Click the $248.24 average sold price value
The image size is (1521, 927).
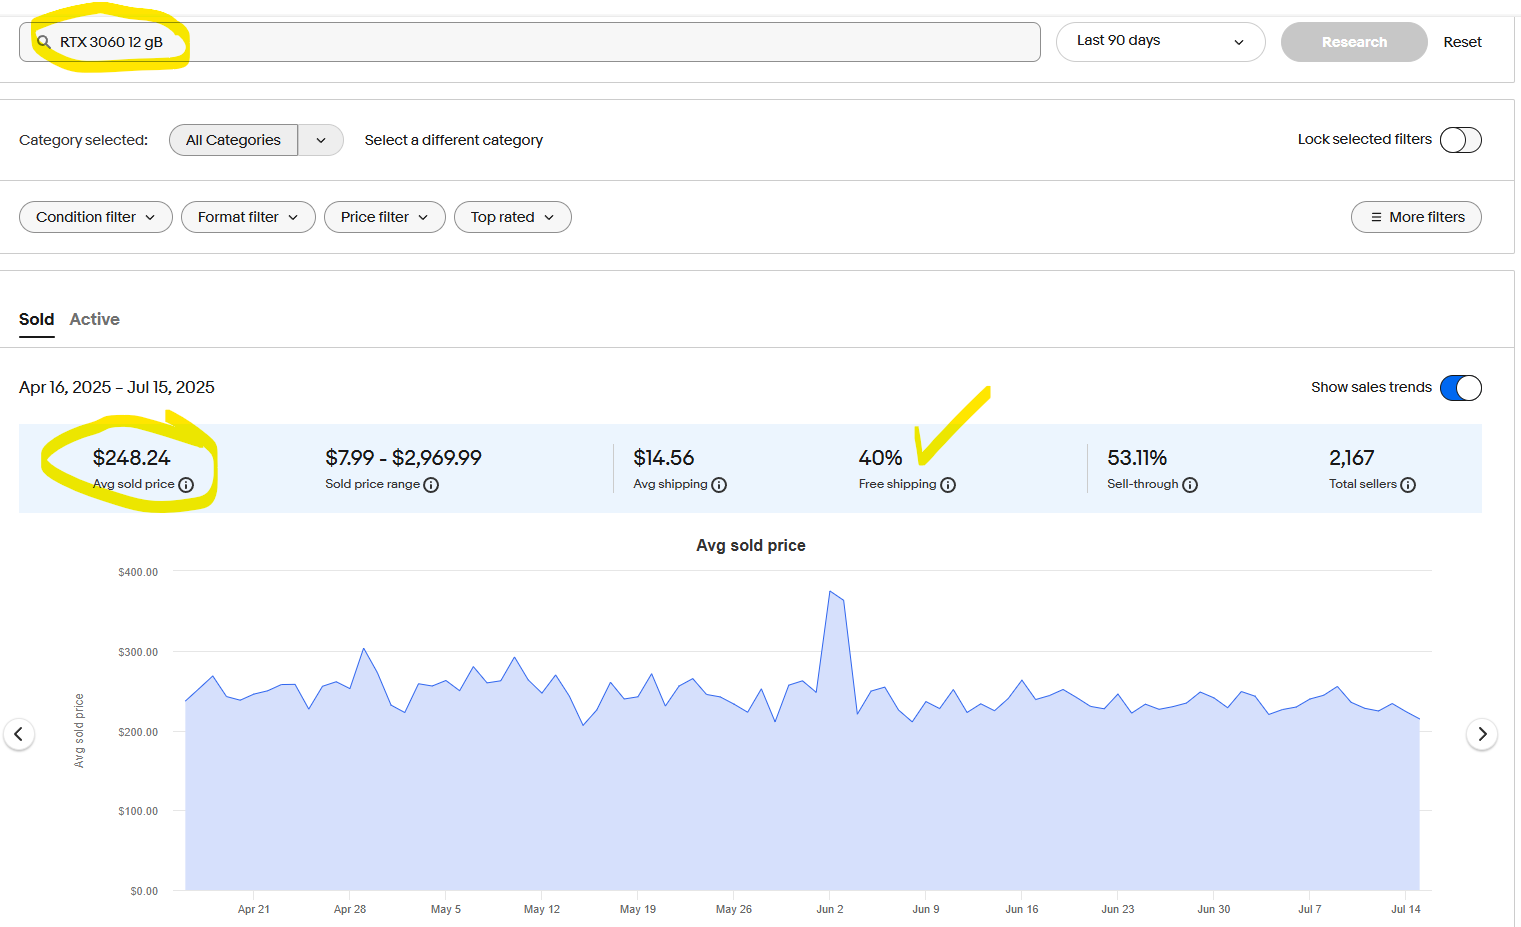pyautogui.click(x=132, y=458)
